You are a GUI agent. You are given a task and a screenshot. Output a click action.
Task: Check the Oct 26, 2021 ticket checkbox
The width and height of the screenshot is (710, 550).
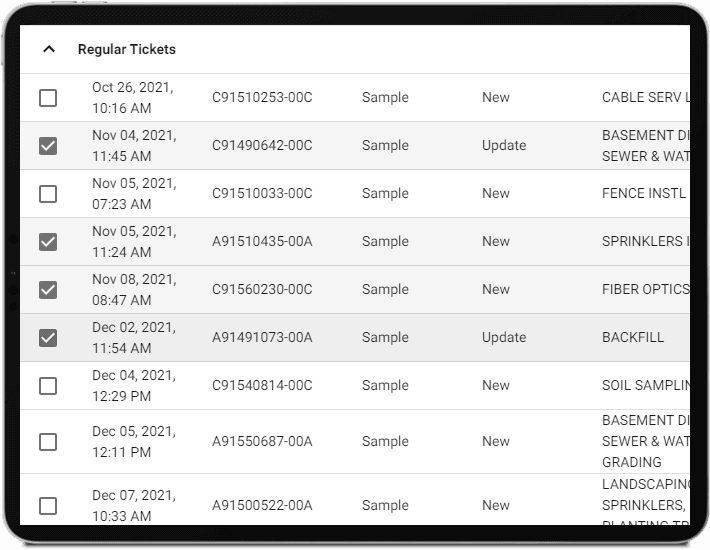[48, 98]
